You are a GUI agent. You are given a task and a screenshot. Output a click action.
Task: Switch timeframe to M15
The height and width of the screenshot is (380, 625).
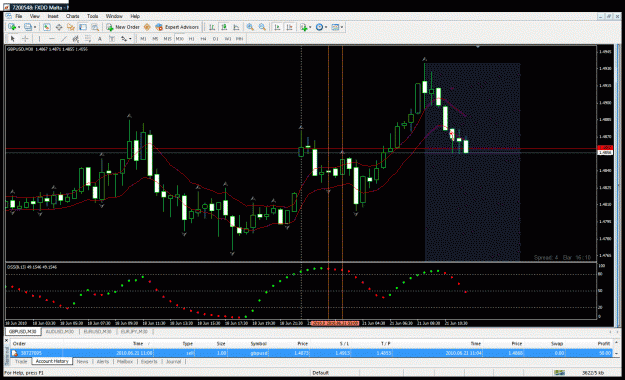point(167,39)
